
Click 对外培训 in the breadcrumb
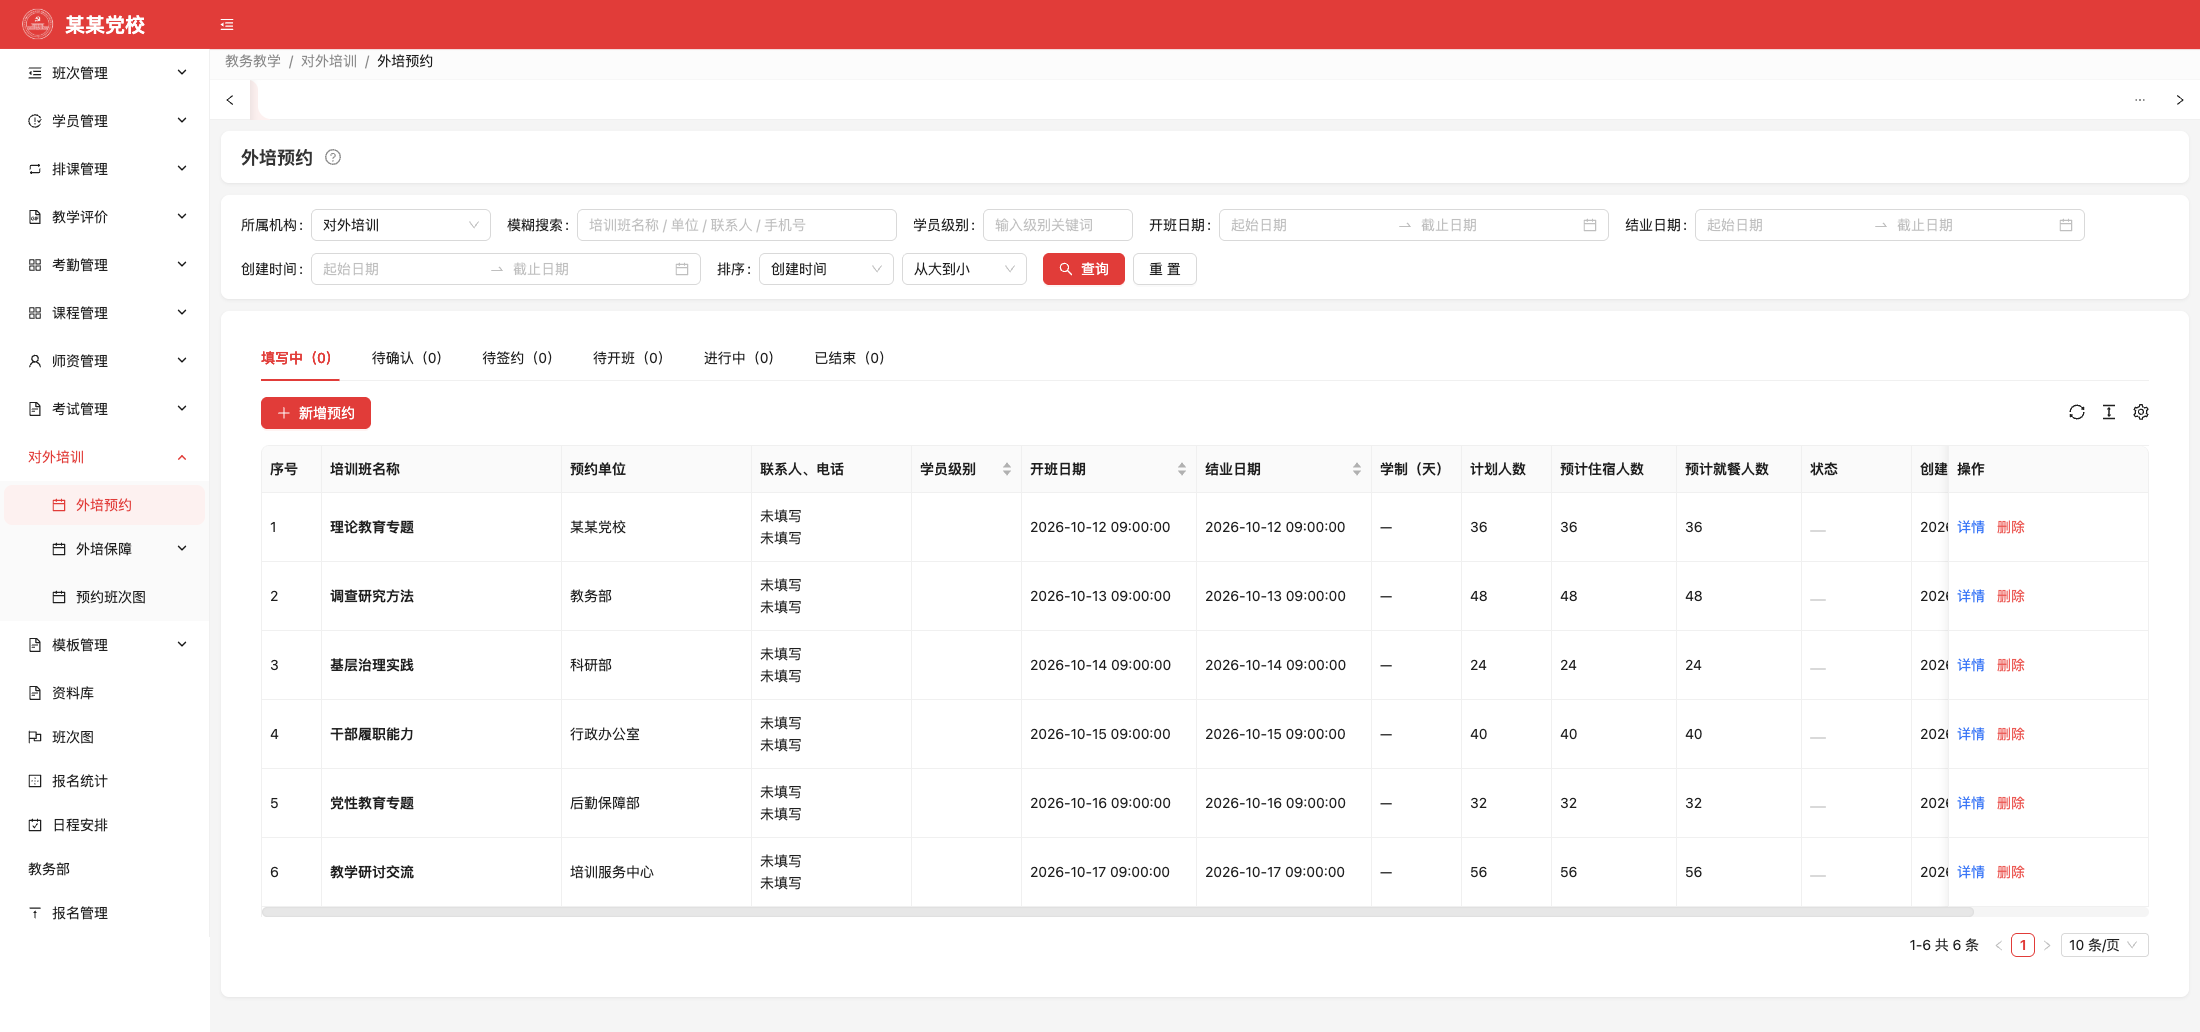(329, 61)
